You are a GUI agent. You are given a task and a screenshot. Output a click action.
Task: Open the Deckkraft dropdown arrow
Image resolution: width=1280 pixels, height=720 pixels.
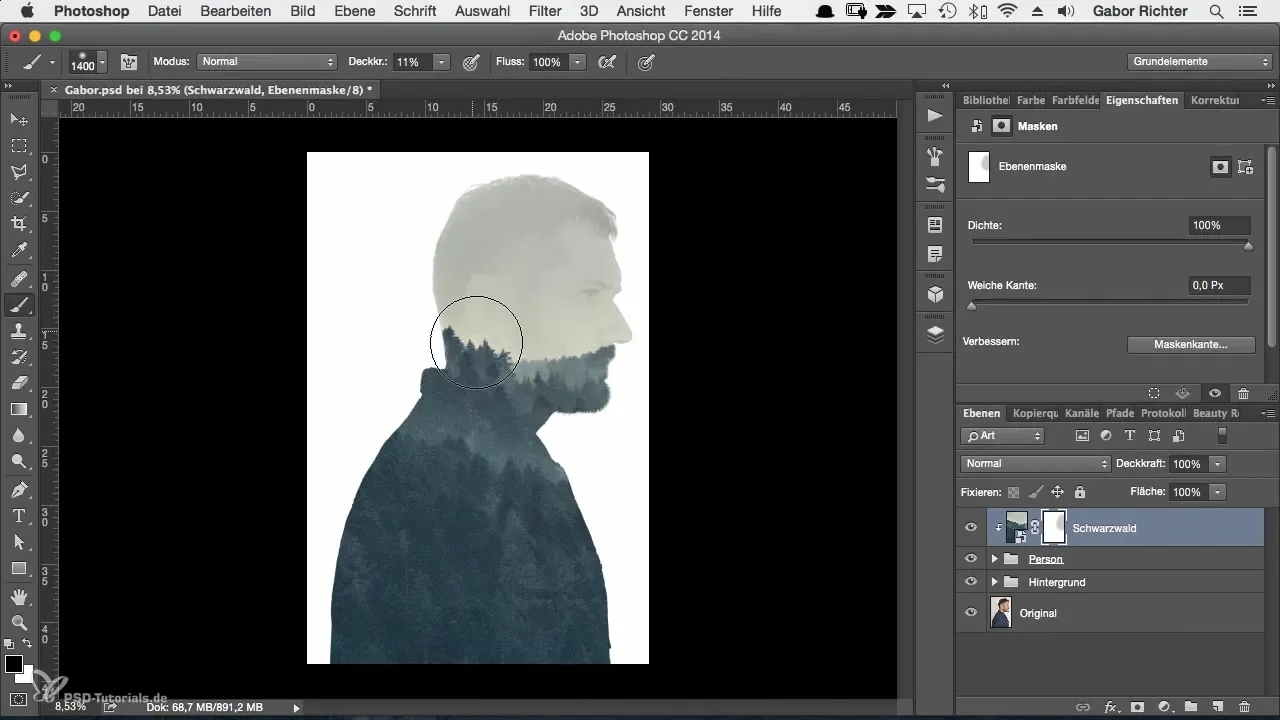(1217, 464)
